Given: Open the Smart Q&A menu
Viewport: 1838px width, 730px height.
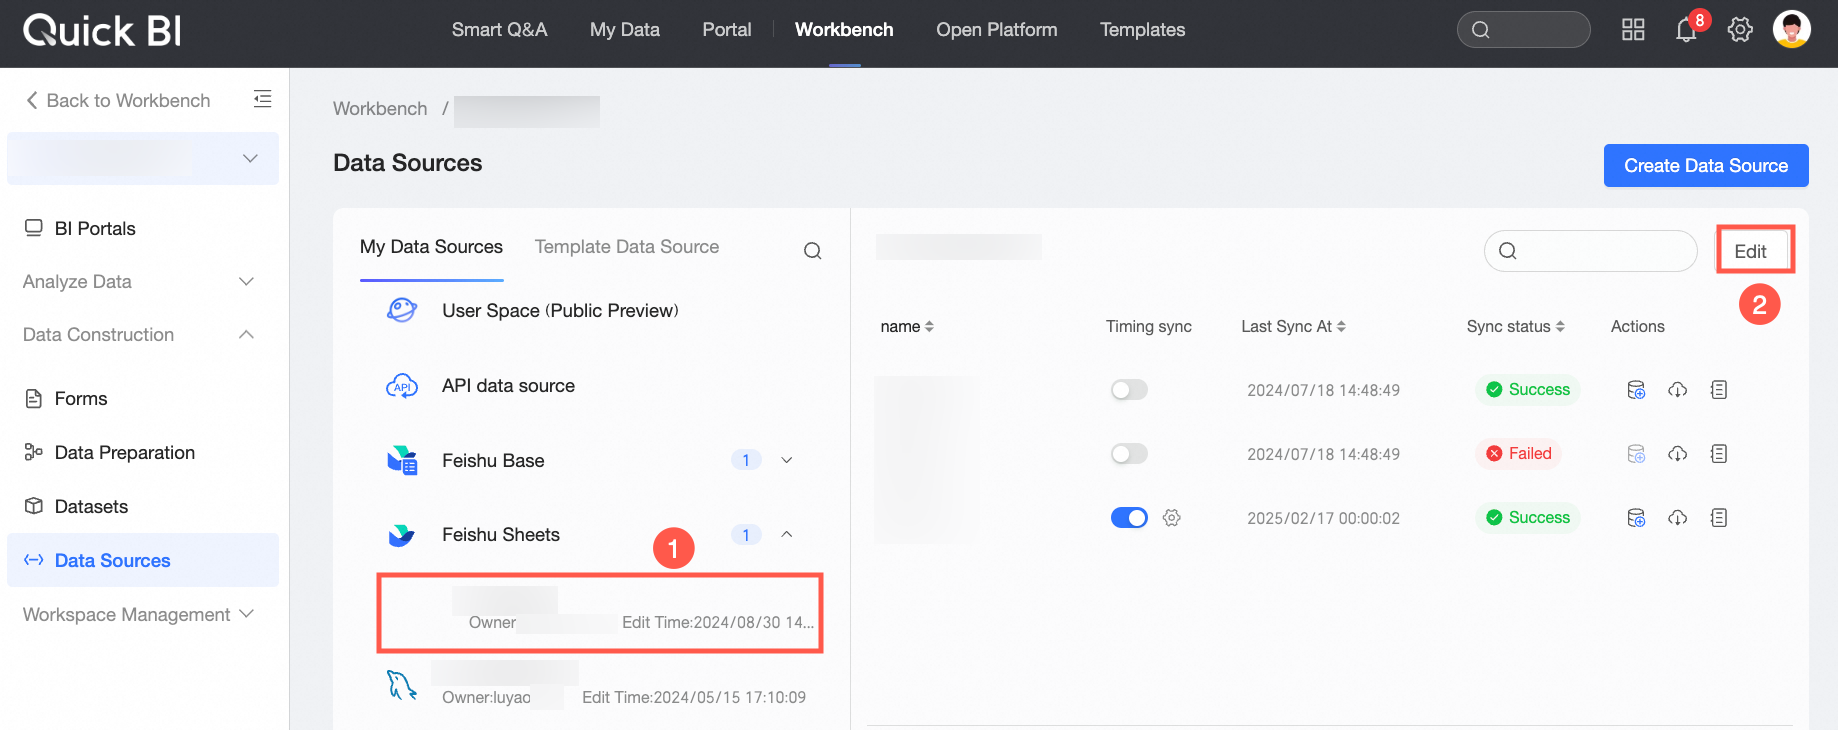Looking at the screenshot, I should (x=499, y=30).
